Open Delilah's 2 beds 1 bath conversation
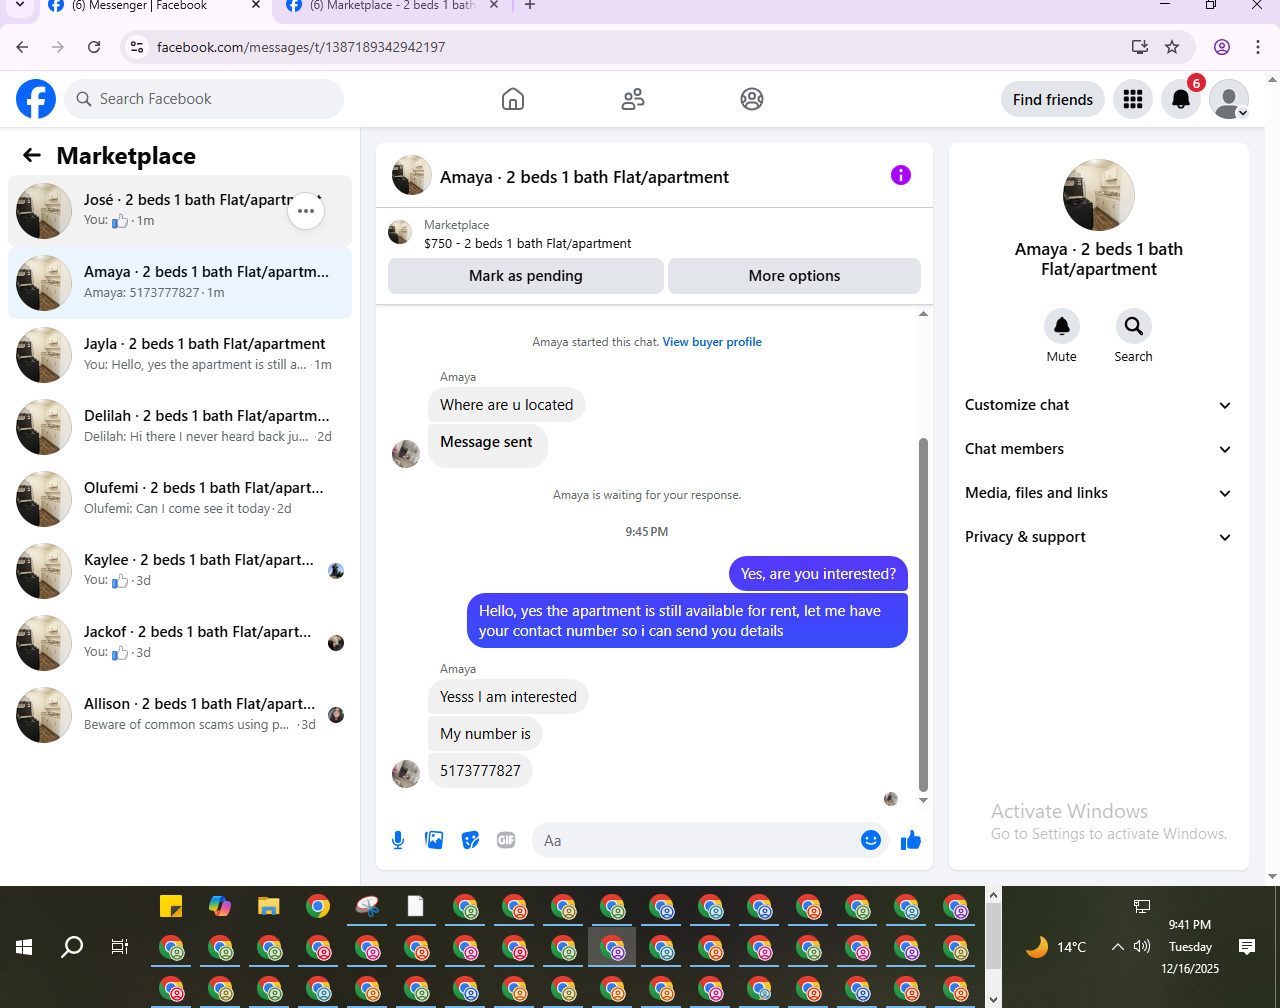This screenshot has width=1280, height=1008. (180, 427)
